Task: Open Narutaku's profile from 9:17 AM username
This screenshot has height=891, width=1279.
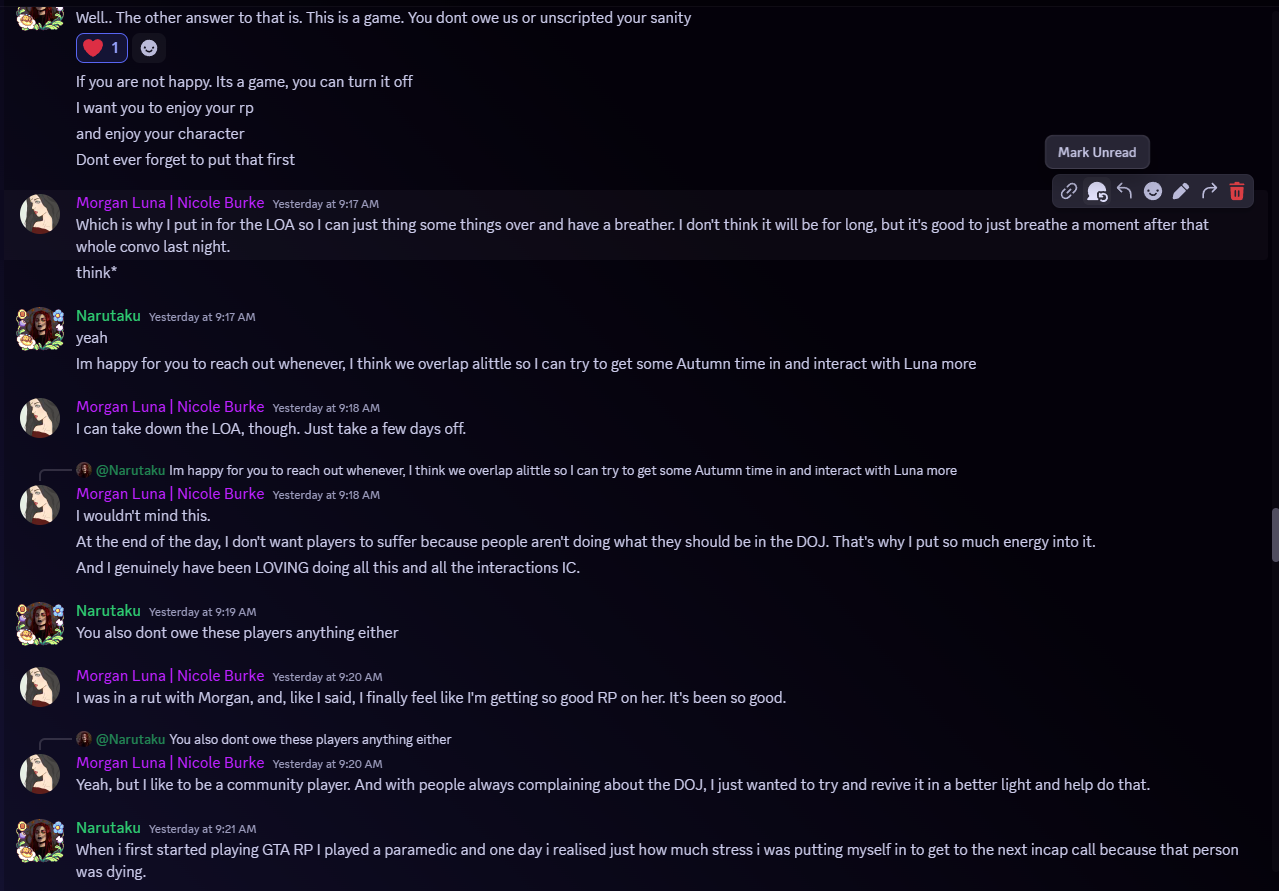Action: click(x=108, y=315)
